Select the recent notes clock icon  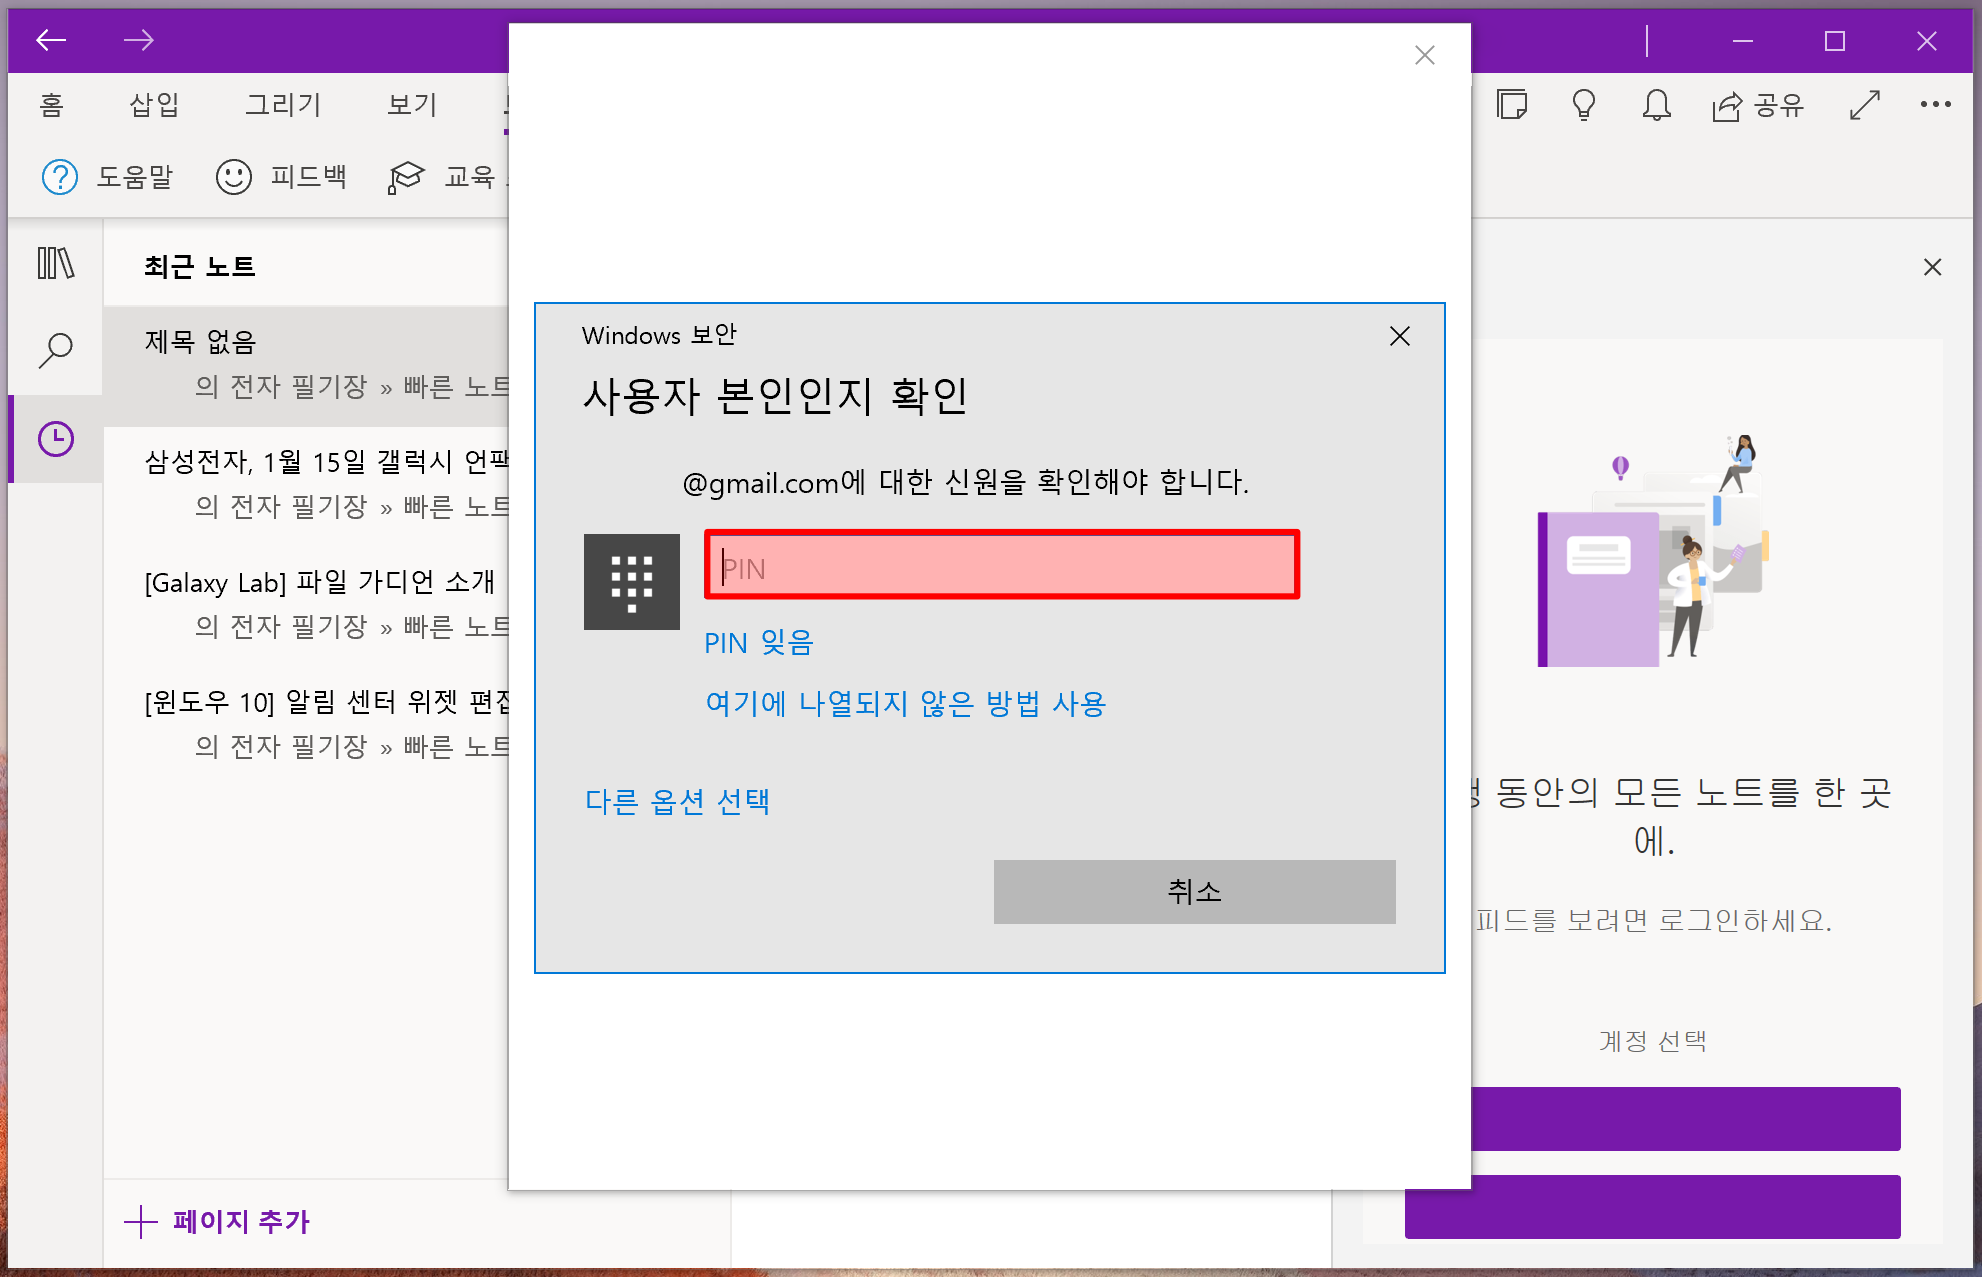(x=55, y=439)
